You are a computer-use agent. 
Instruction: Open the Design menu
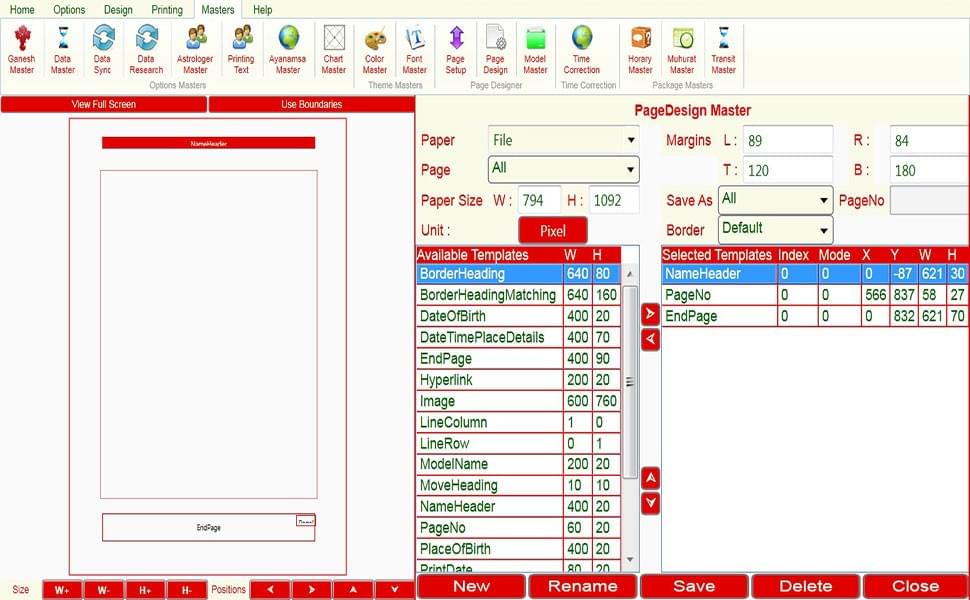[x=118, y=10]
